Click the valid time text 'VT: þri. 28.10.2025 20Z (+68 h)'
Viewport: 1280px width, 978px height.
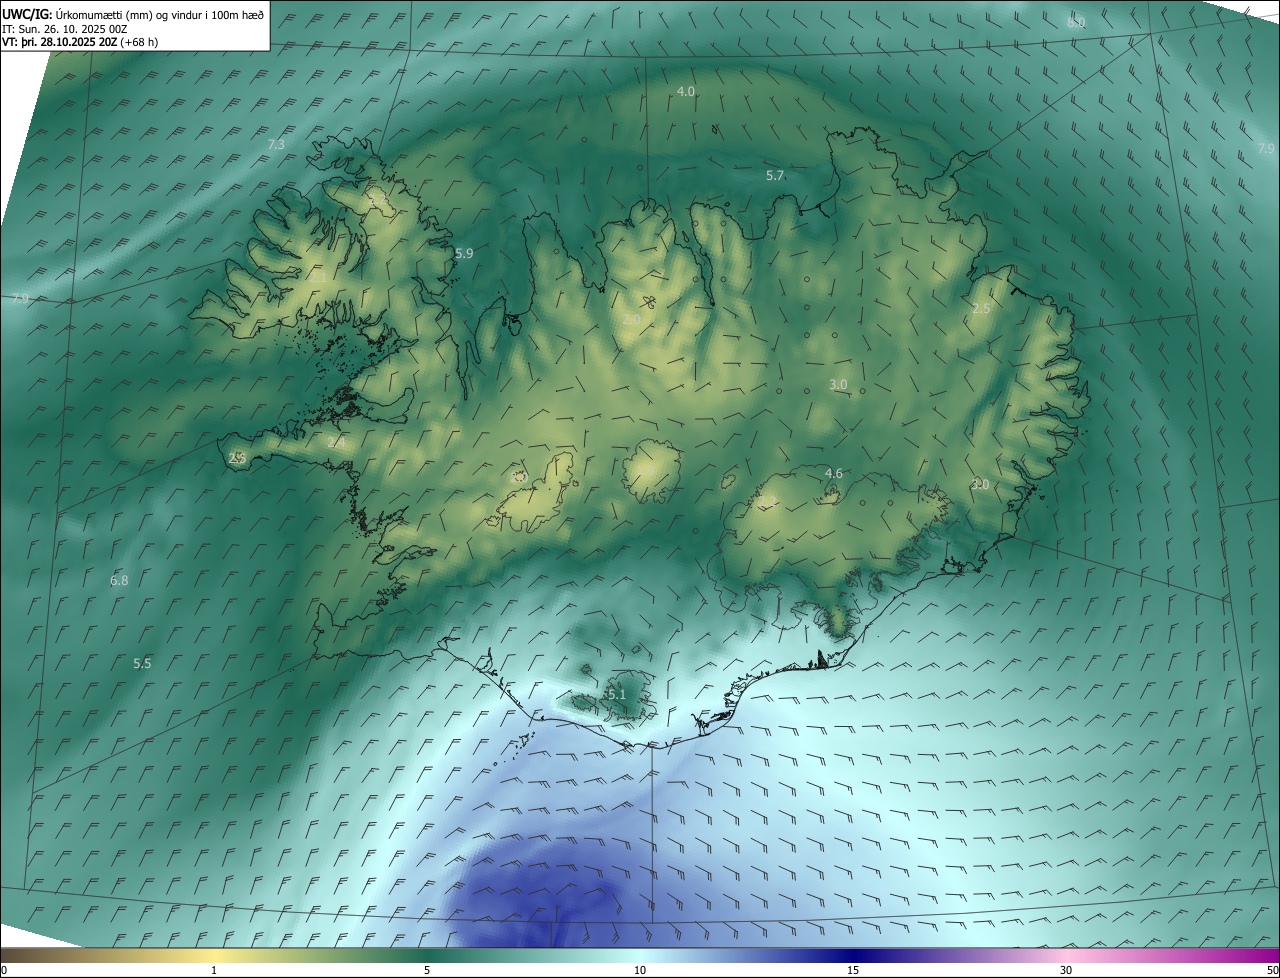click(80, 42)
